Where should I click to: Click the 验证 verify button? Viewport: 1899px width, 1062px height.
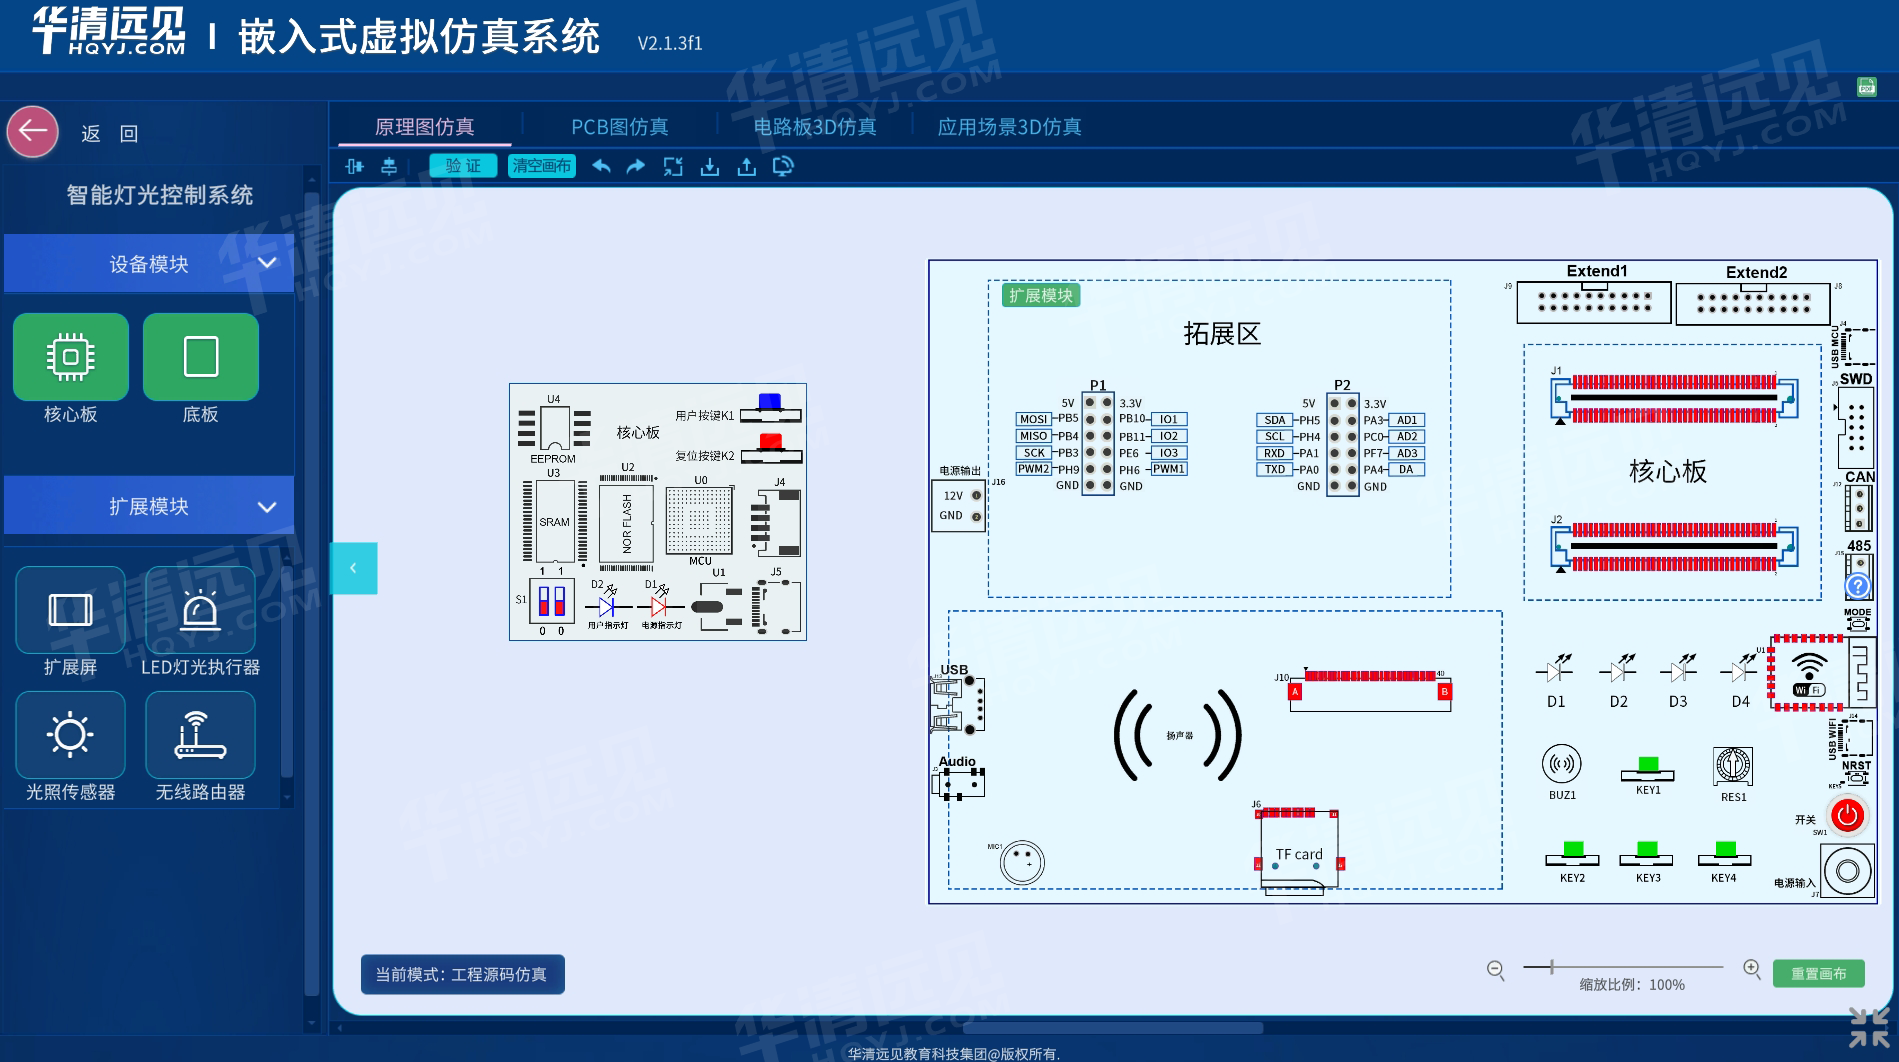coord(463,166)
